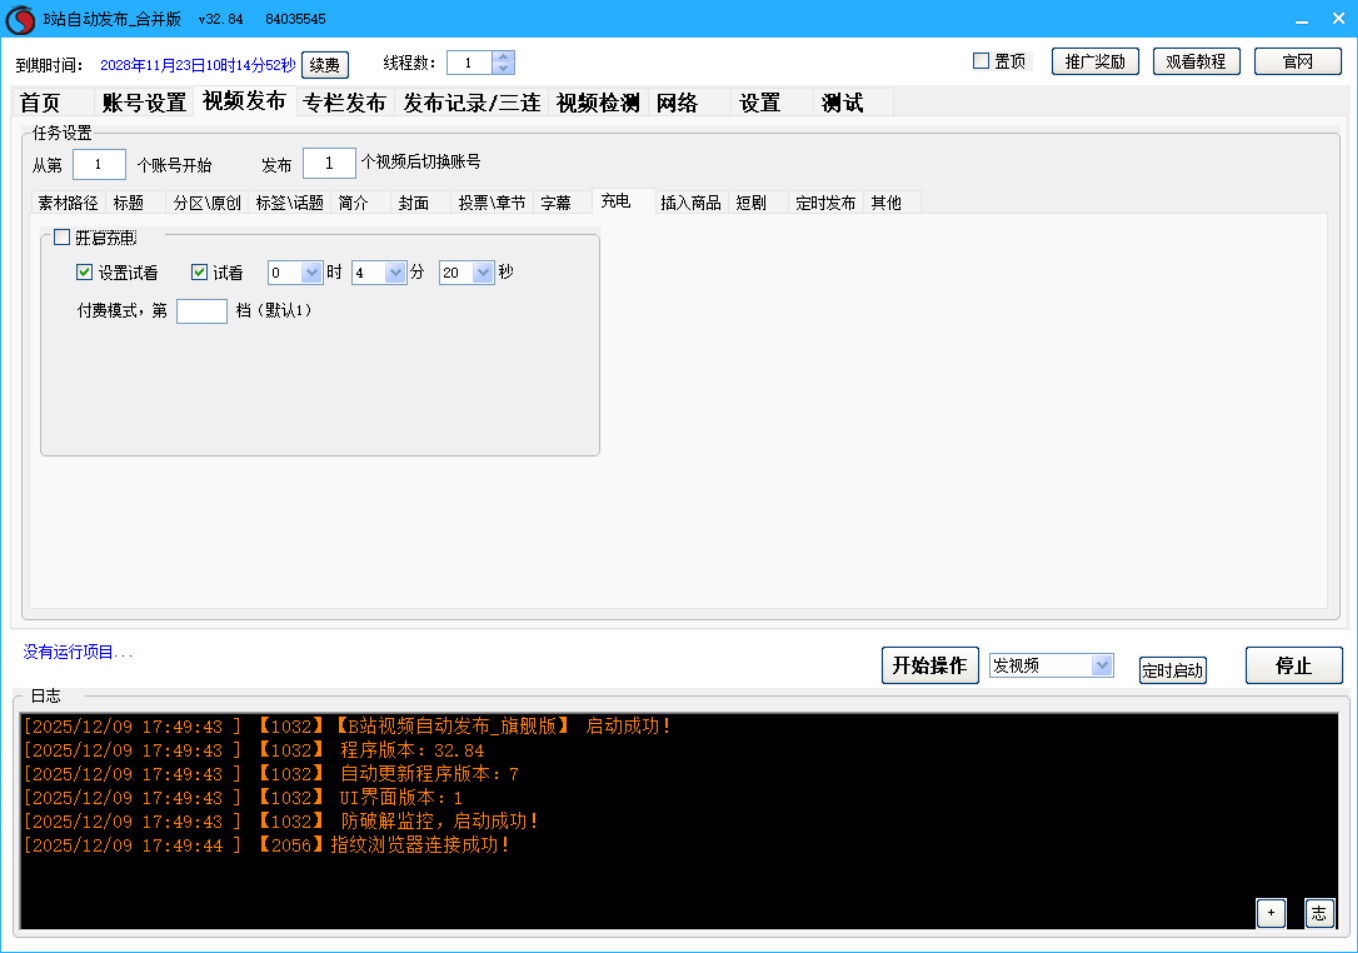Screen dimensions: 1358x953
Task: Open the 定时发布 sub-tab
Action: click(825, 203)
